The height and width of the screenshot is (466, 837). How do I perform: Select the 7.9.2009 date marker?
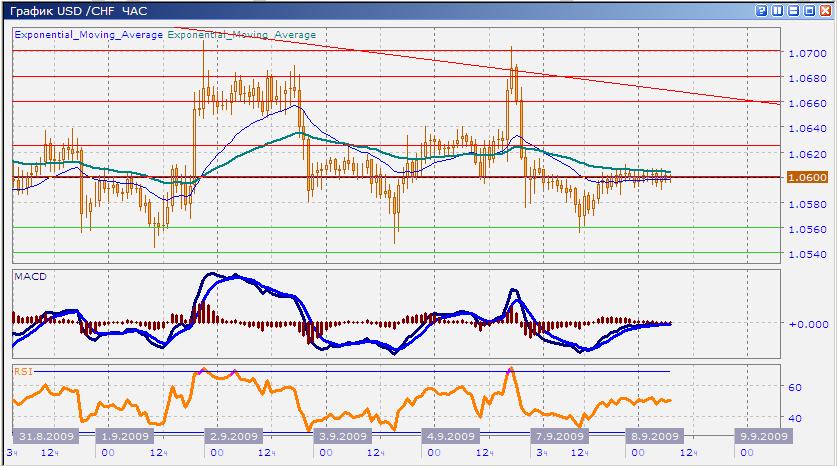tap(558, 437)
